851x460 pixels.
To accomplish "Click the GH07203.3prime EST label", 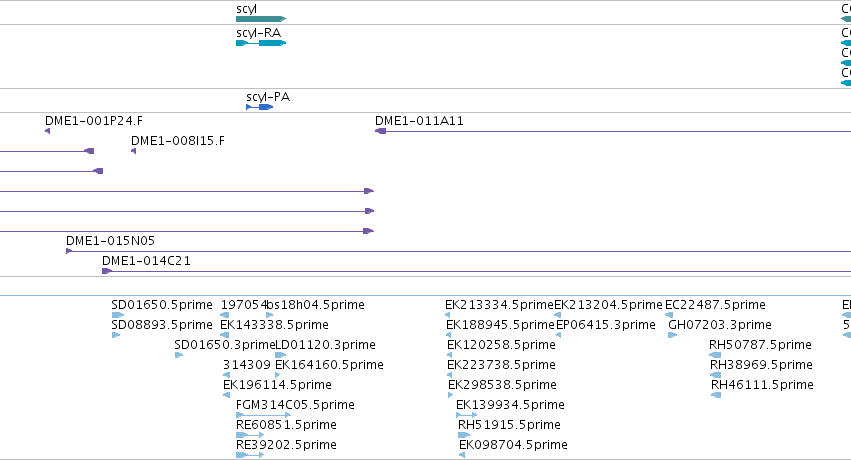I will [x=720, y=325].
